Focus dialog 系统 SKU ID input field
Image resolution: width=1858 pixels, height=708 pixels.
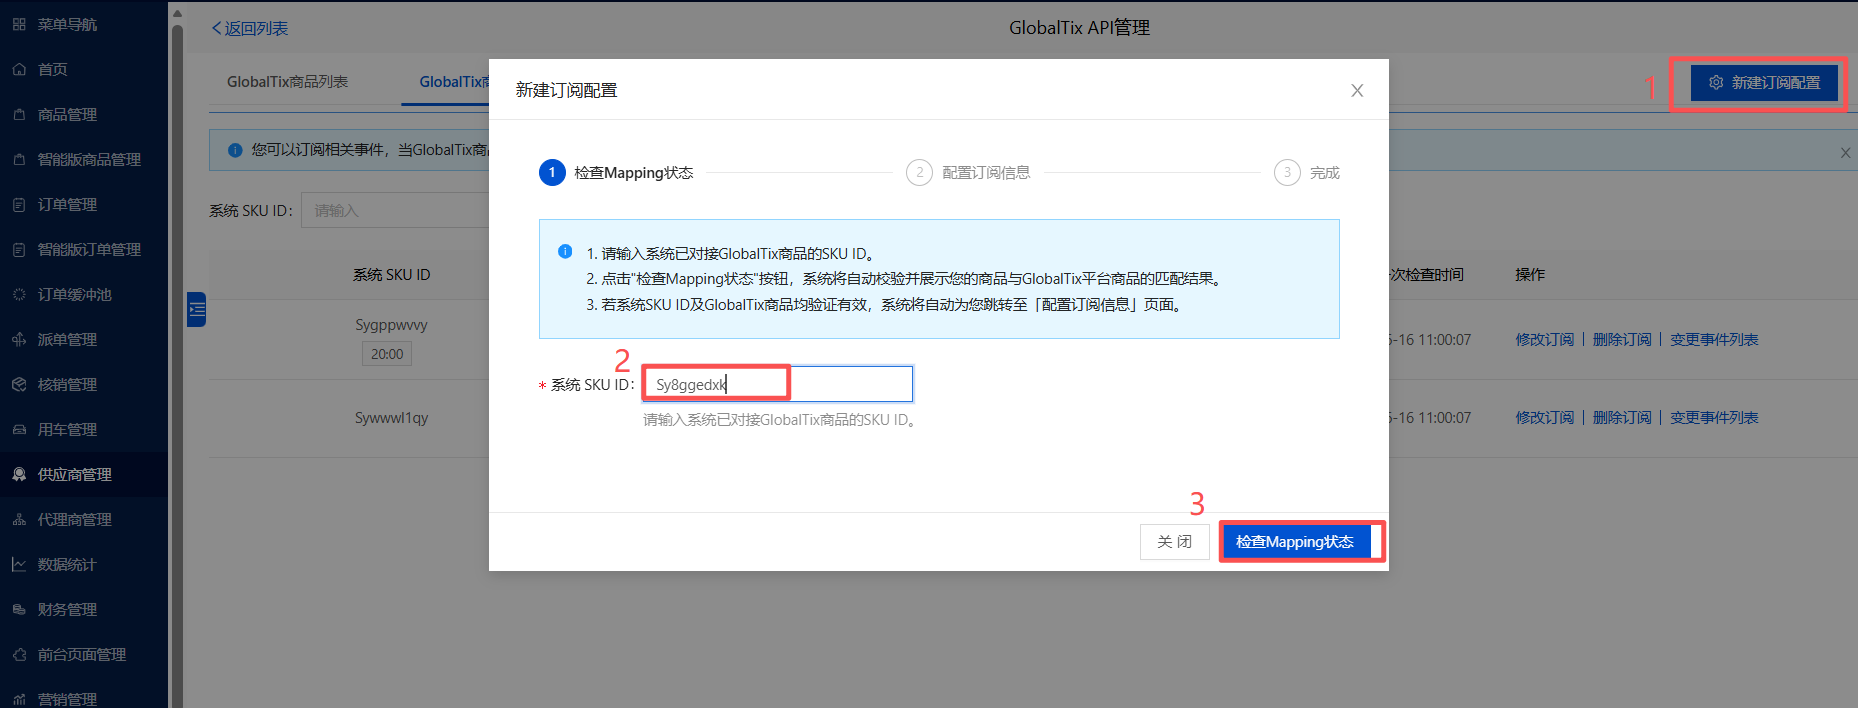pos(777,384)
